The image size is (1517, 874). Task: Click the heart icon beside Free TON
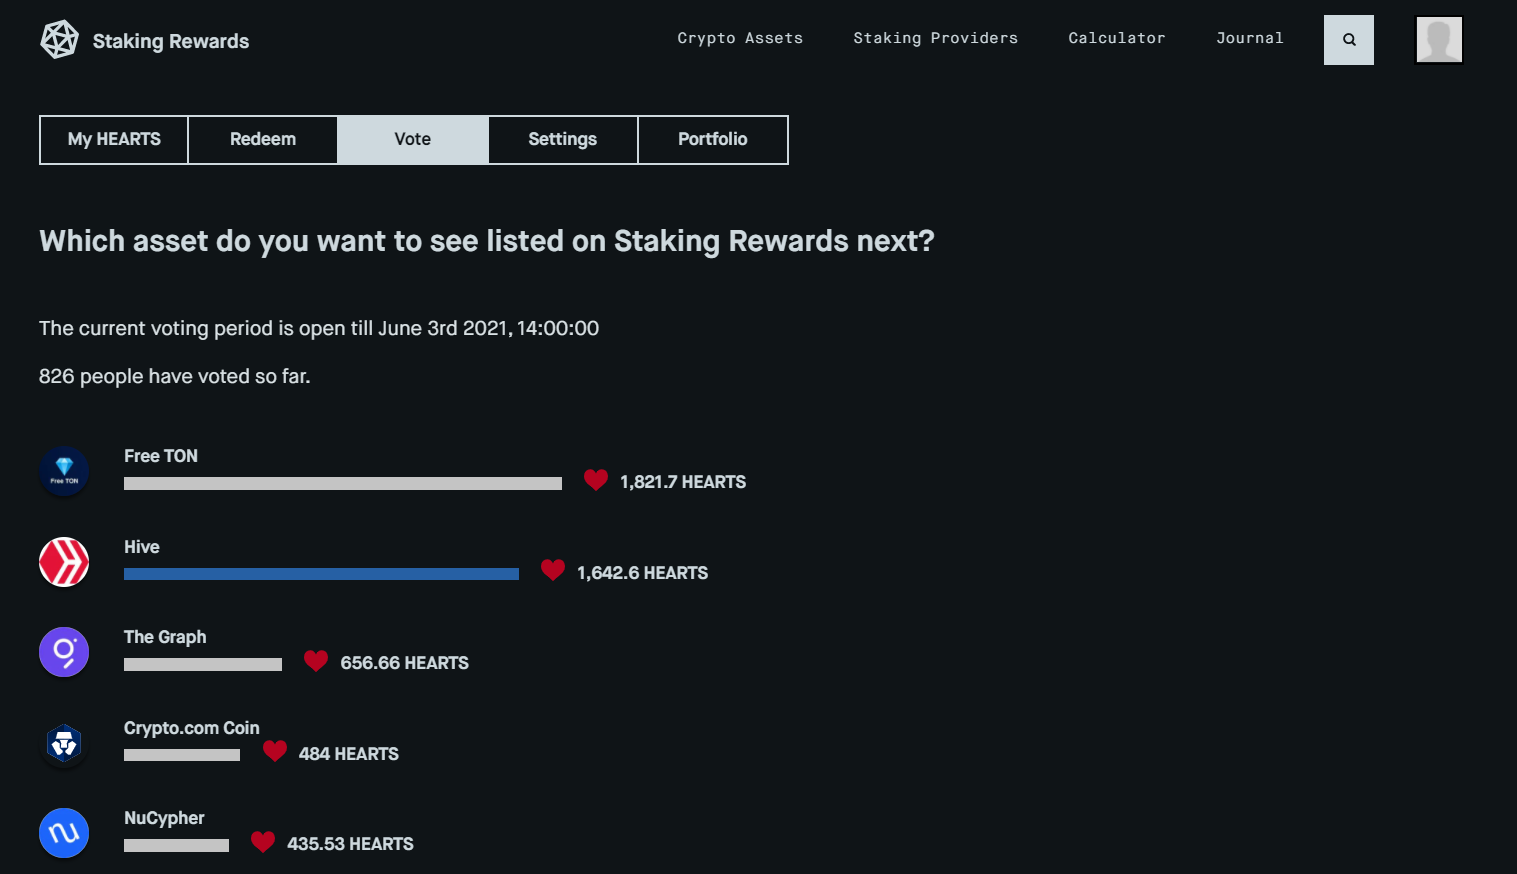click(x=596, y=481)
